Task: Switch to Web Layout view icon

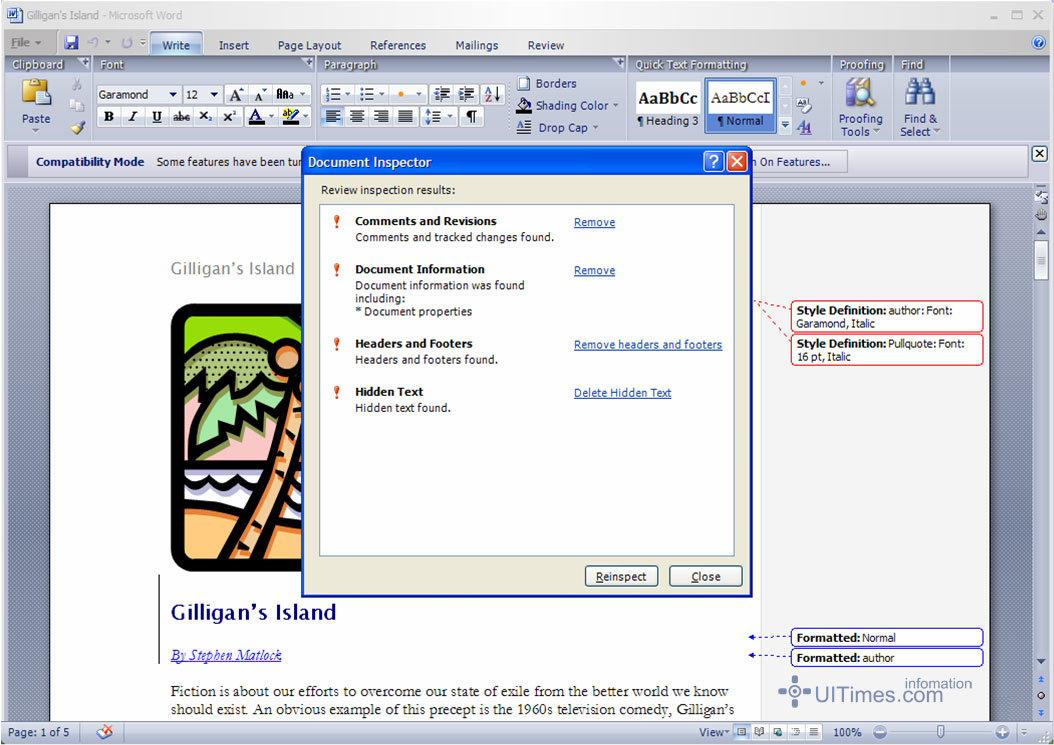Action: [x=778, y=732]
